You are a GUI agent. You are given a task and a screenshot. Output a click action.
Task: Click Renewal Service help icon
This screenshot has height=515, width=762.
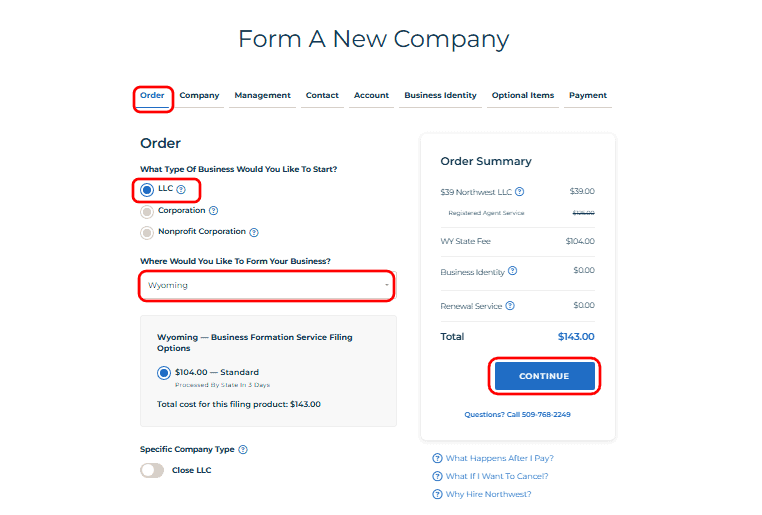[x=510, y=306]
